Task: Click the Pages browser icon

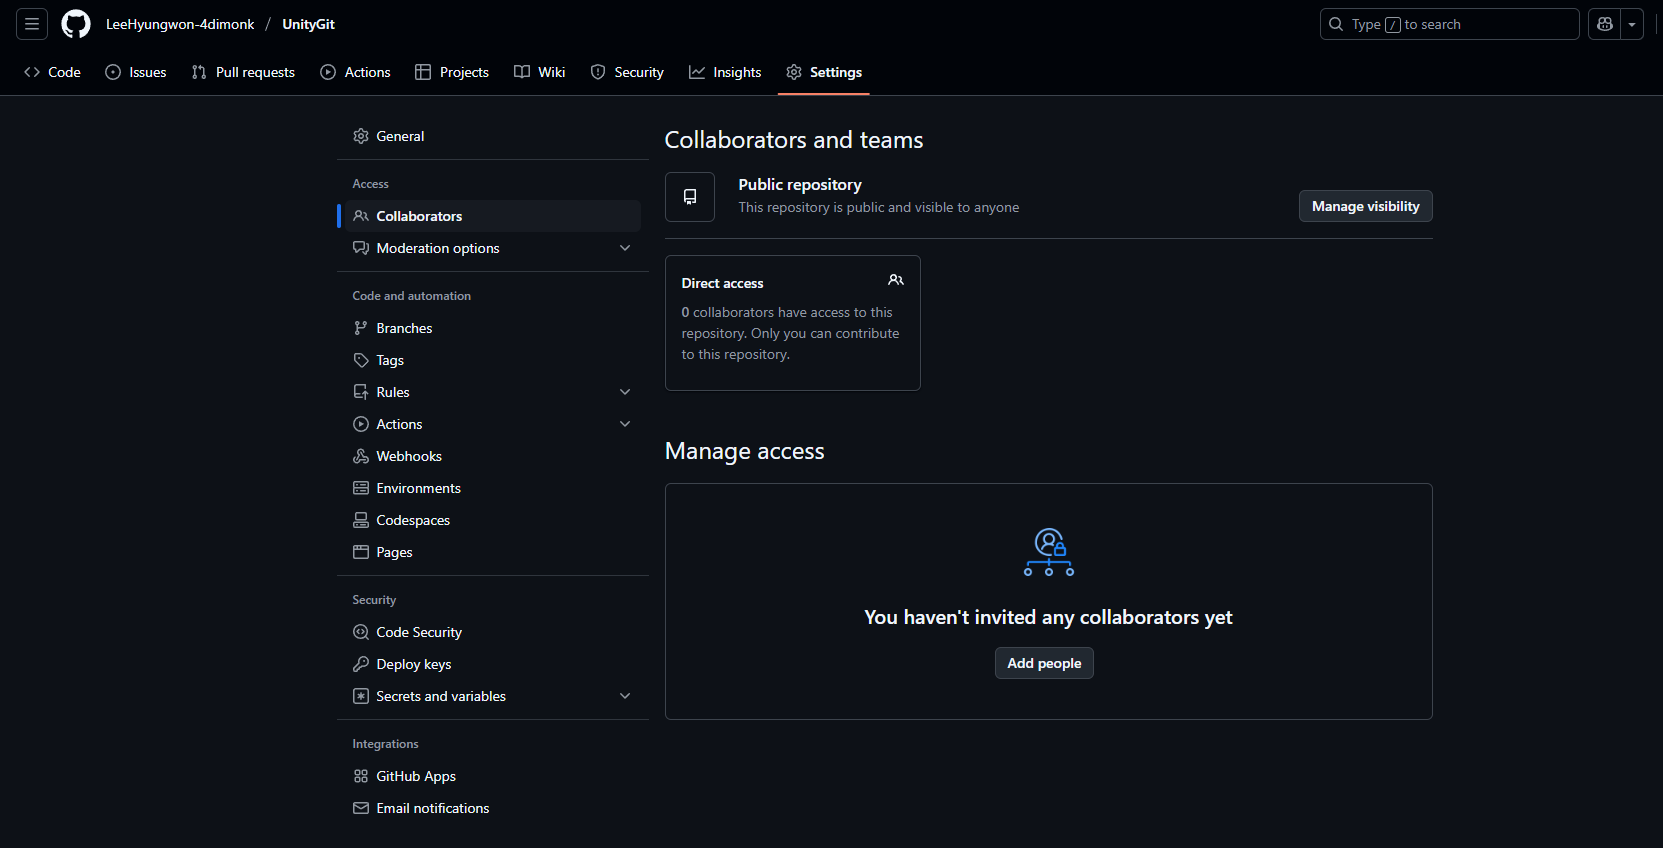Action: [x=361, y=552]
